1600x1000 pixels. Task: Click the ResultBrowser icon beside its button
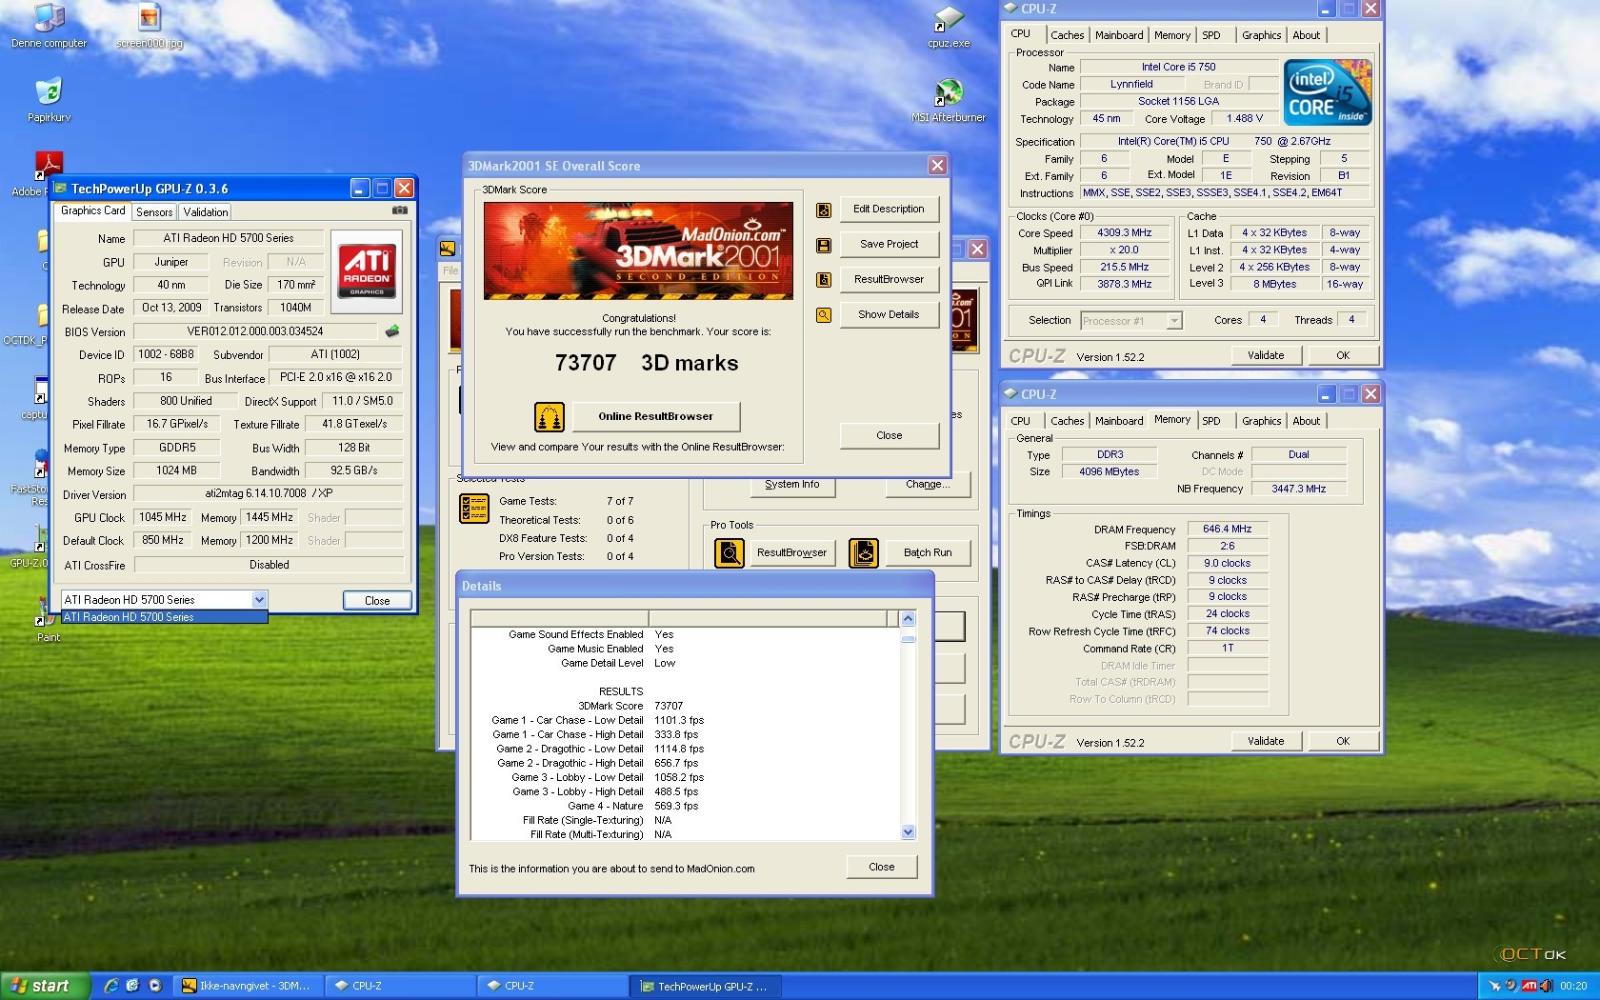coord(824,280)
